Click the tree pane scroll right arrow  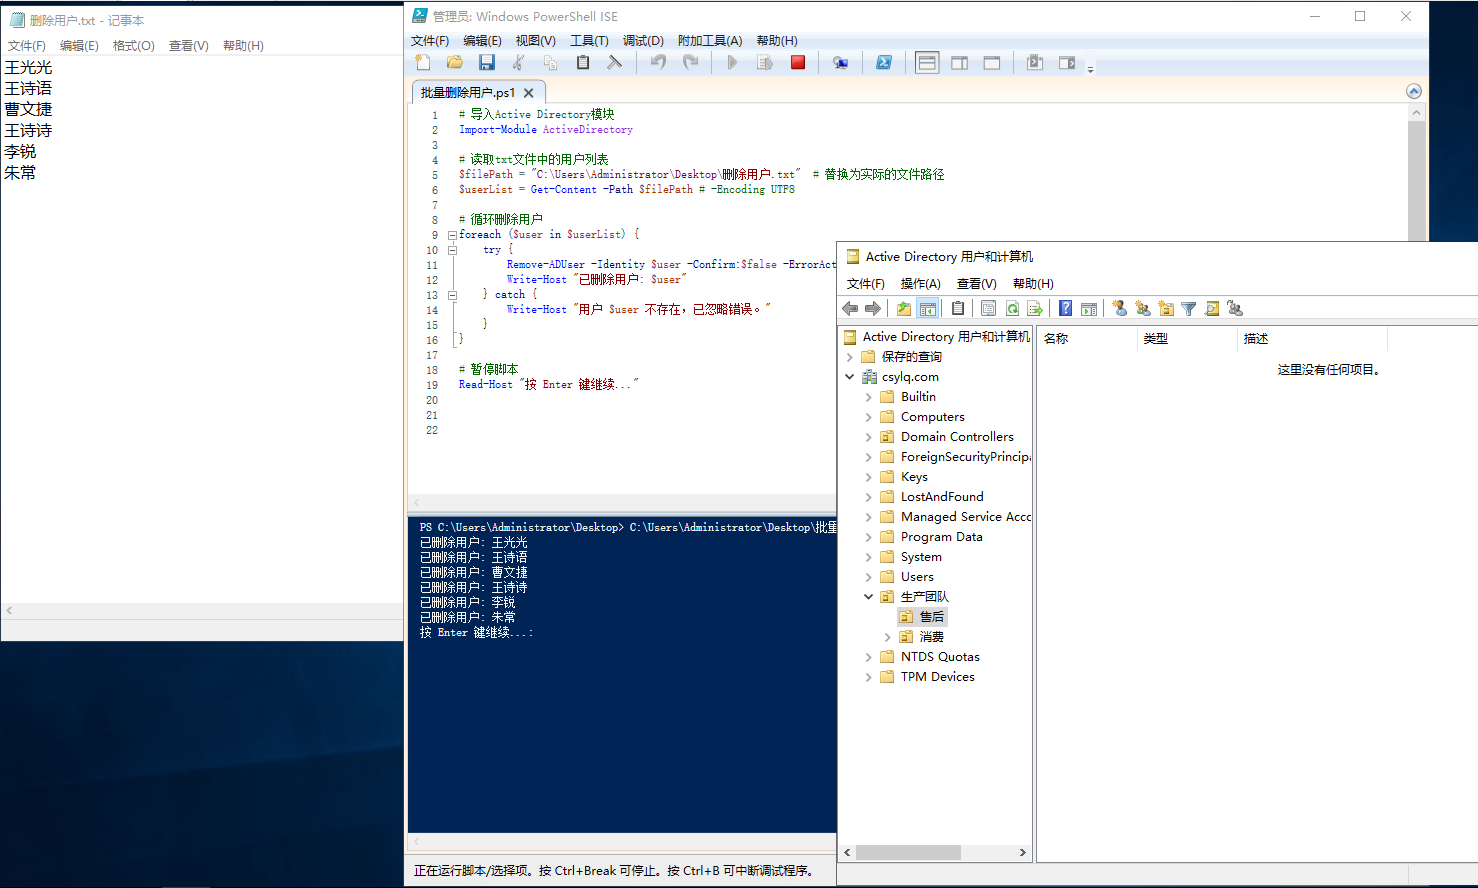(x=1022, y=853)
